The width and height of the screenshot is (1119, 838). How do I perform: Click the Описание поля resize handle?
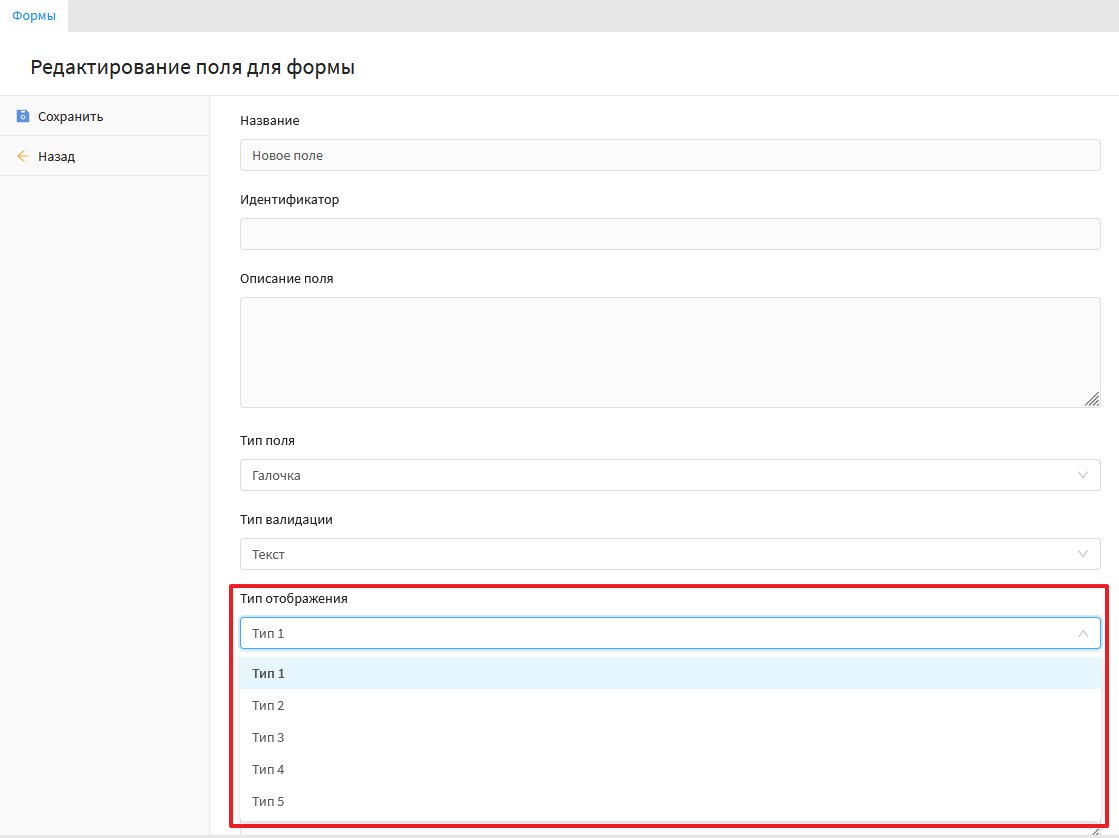[1092, 399]
